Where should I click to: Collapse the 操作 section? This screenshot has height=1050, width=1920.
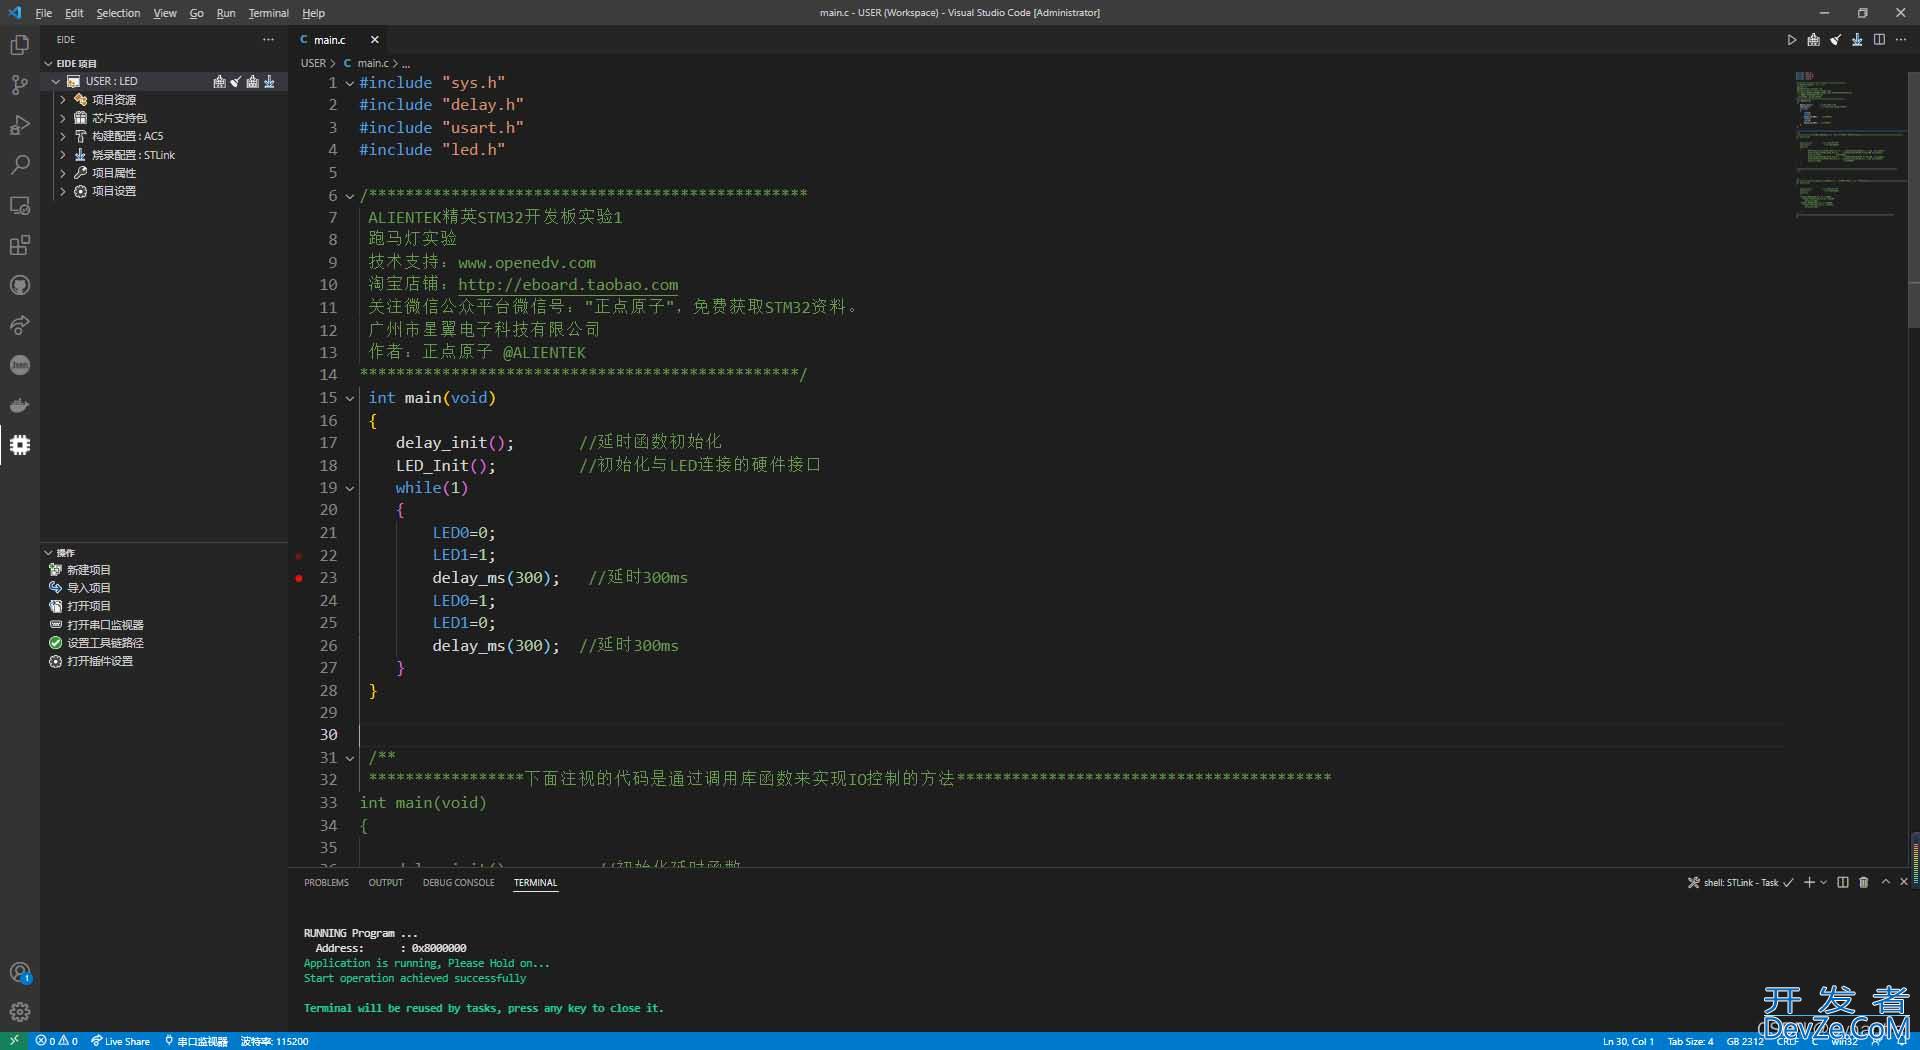pyautogui.click(x=49, y=552)
